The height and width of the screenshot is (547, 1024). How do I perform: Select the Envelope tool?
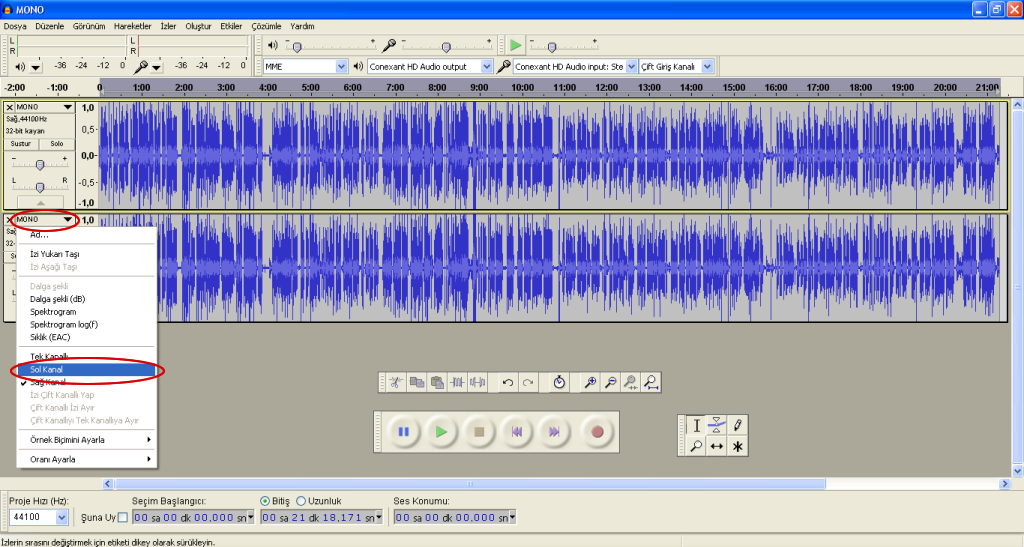716,426
